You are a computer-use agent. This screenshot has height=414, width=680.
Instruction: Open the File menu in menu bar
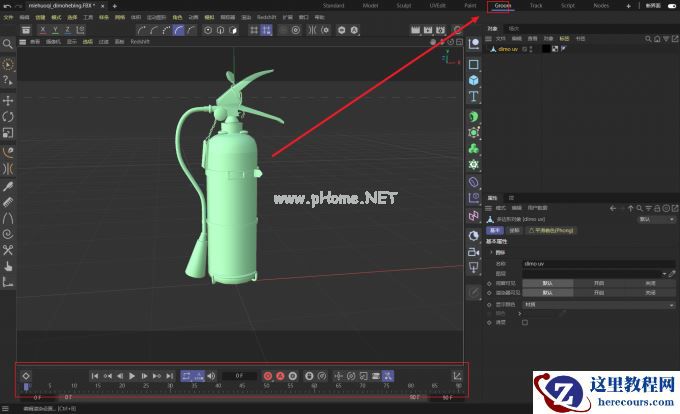pos(8,17)
